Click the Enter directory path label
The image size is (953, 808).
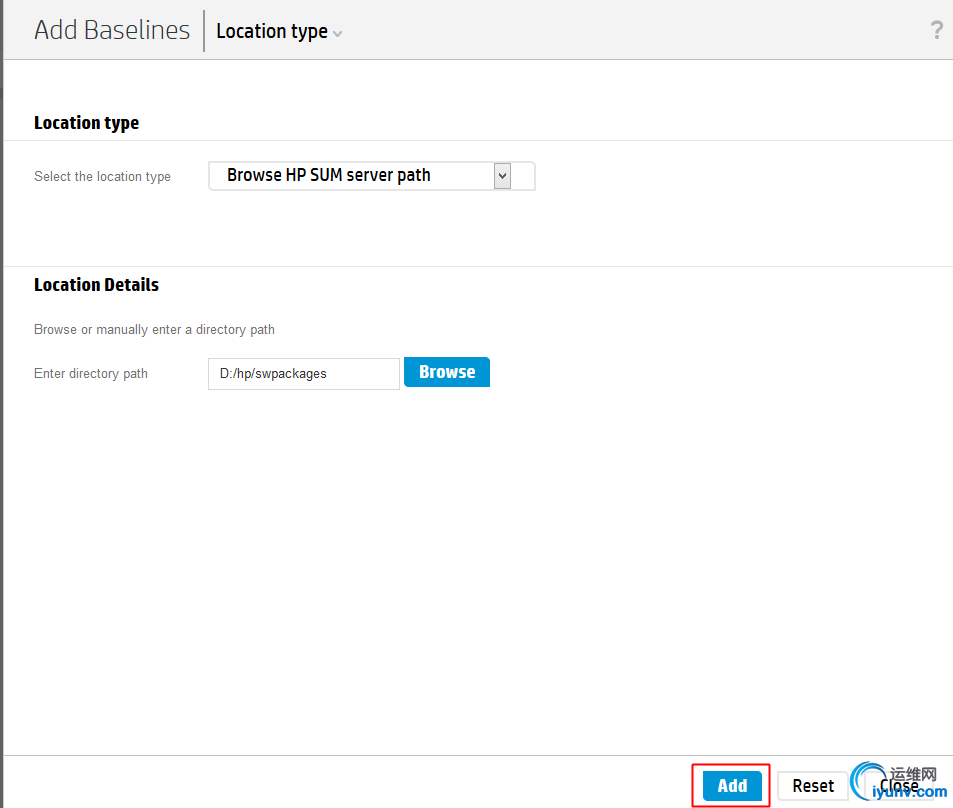click(91, 374)
